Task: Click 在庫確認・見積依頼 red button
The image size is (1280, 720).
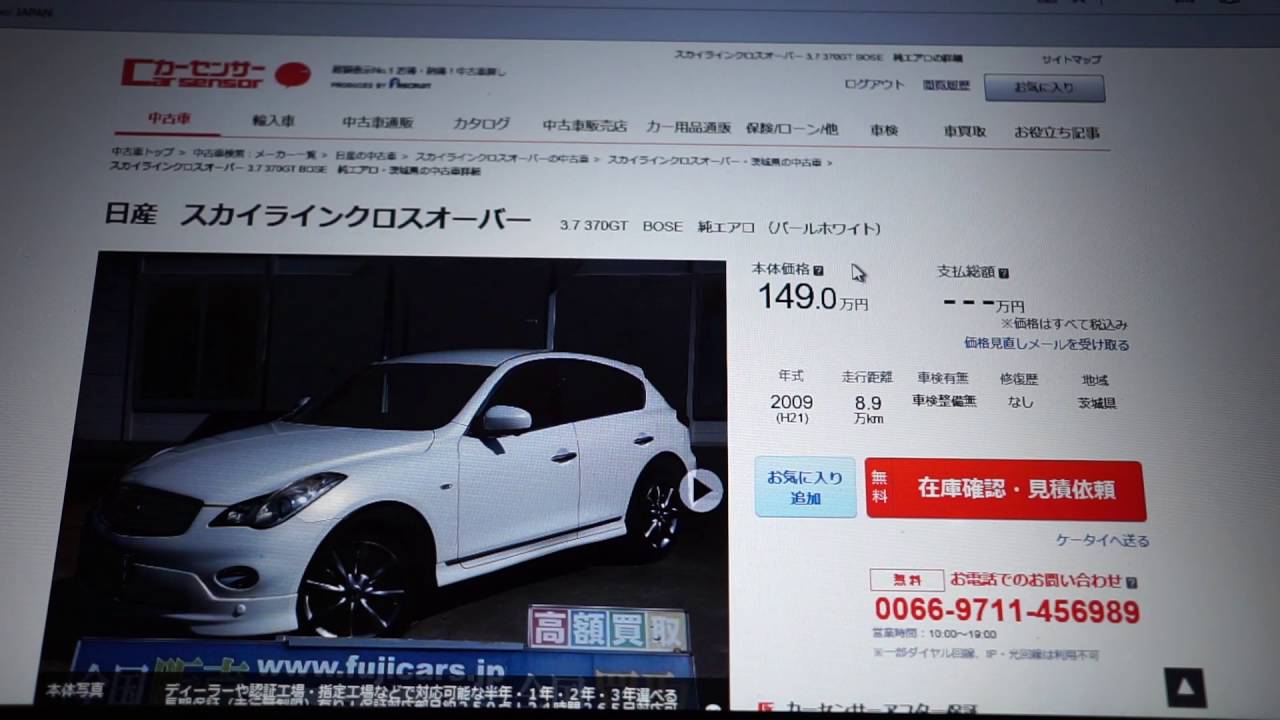Action: [x=1005, y=490]
